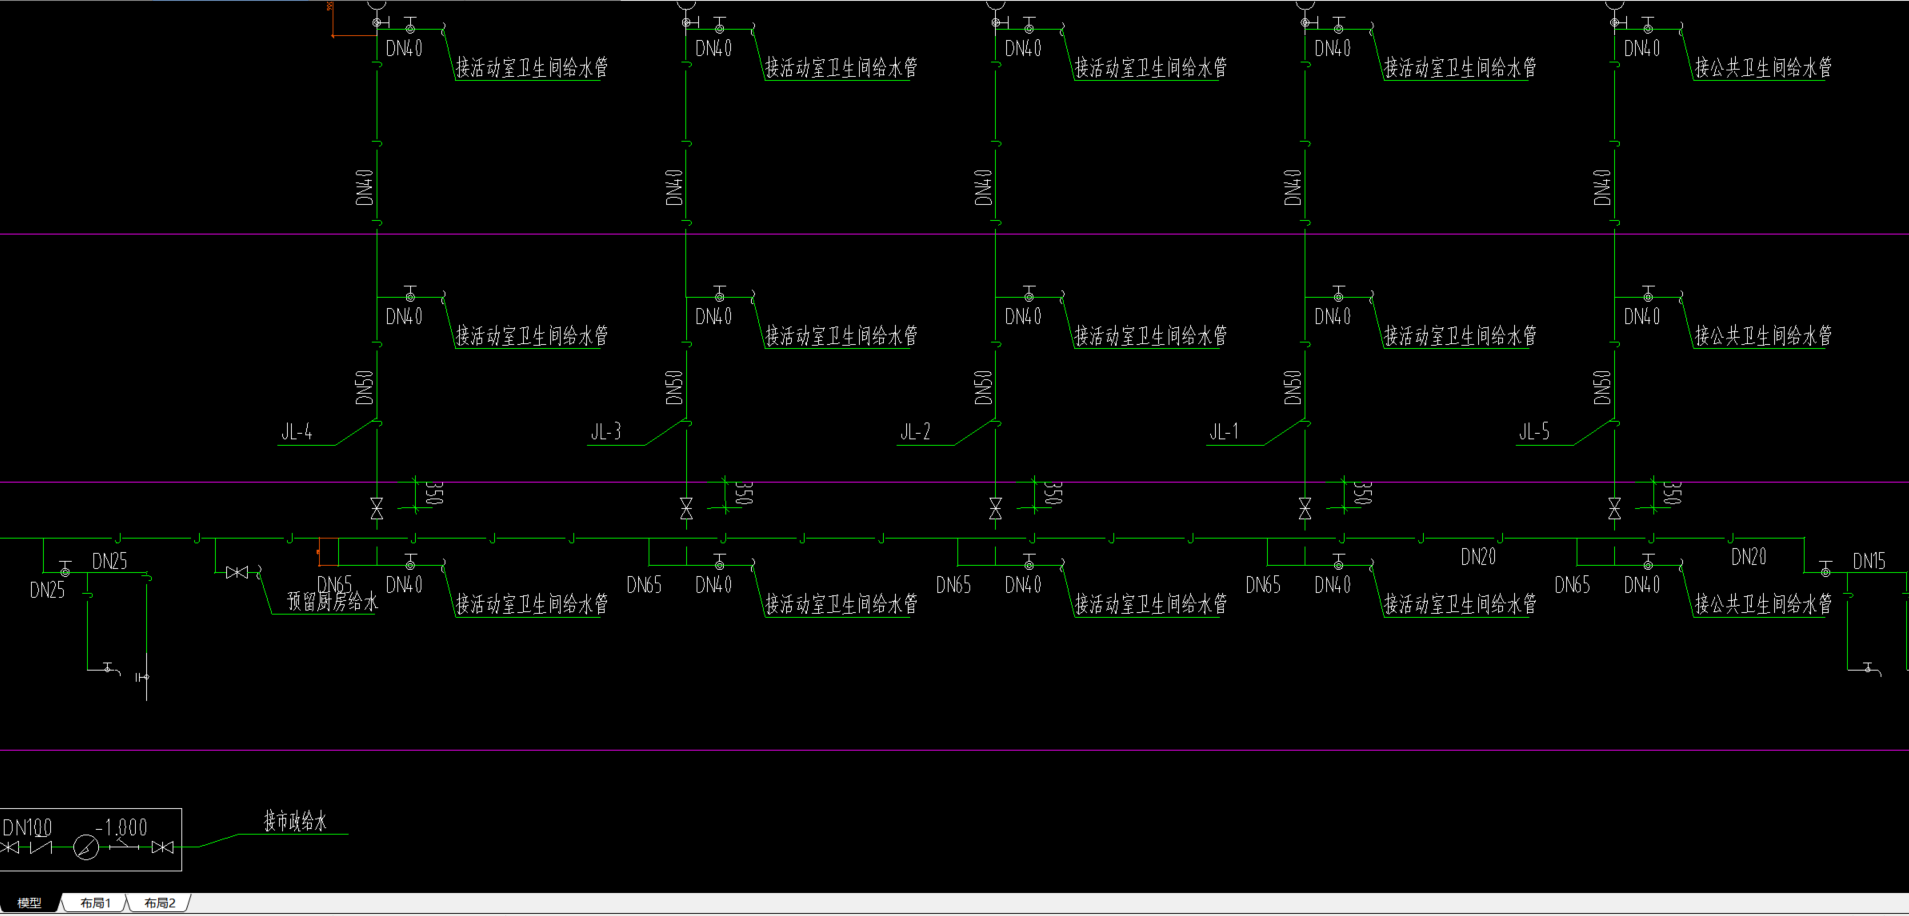1909x916 pixels.
Task: Select the water meter symbol beside DN100
Action: [x=87, y=848]
